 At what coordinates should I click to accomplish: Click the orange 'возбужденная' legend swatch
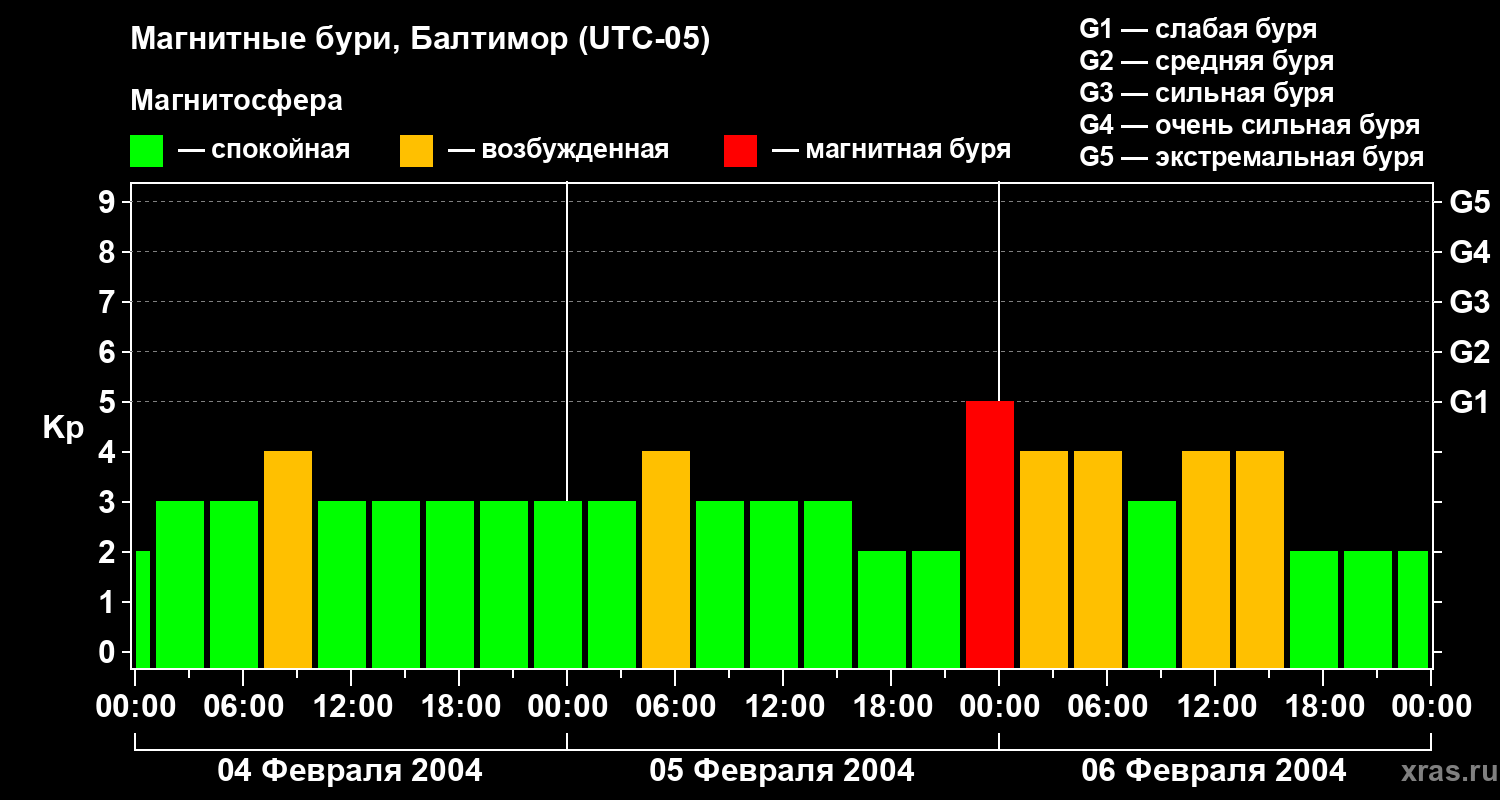pos(416,151)
